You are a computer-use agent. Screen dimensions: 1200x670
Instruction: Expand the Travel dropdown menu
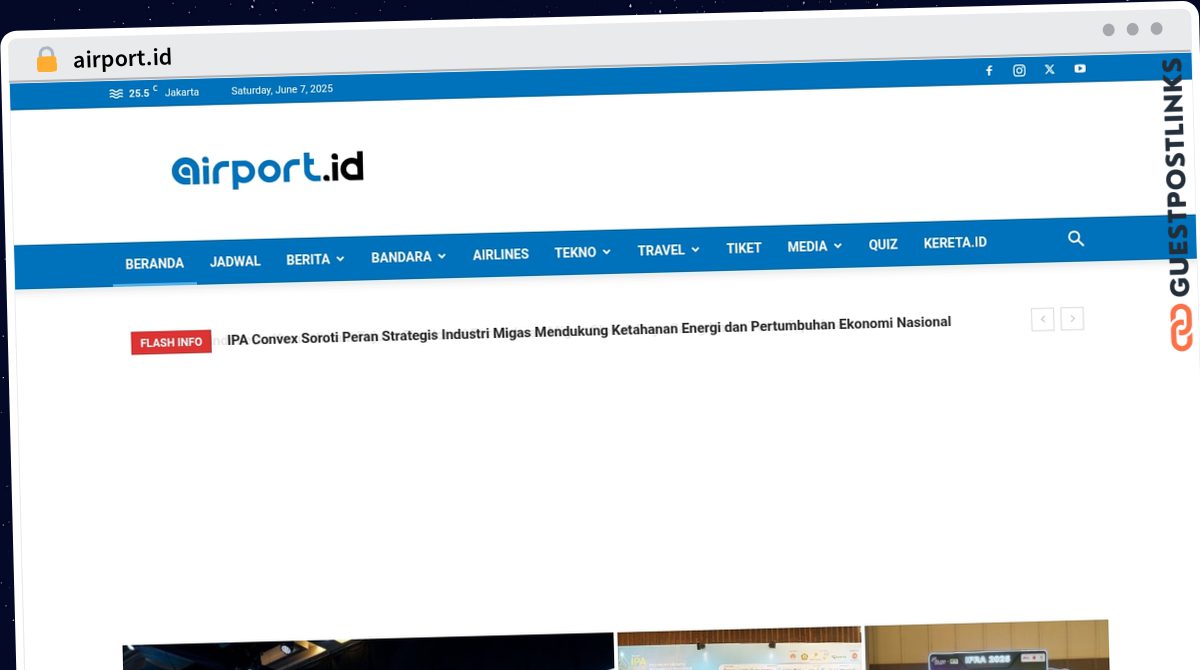[x=668, y=250]
